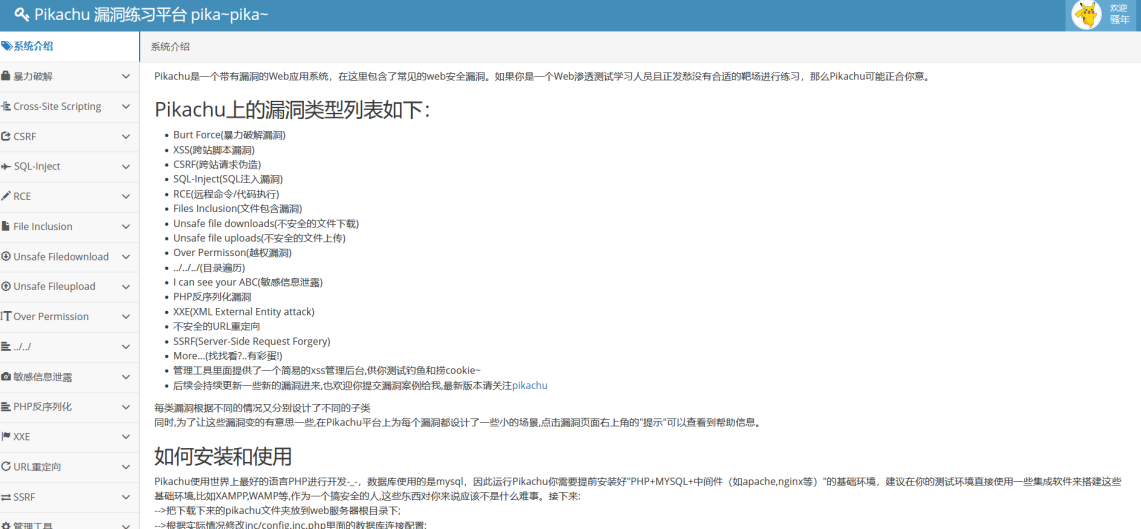Expand the 敏感信息泄露 chevron
Image resolution: width=1141 pixels, height=529 pixels.
click(x=126, y=376)
